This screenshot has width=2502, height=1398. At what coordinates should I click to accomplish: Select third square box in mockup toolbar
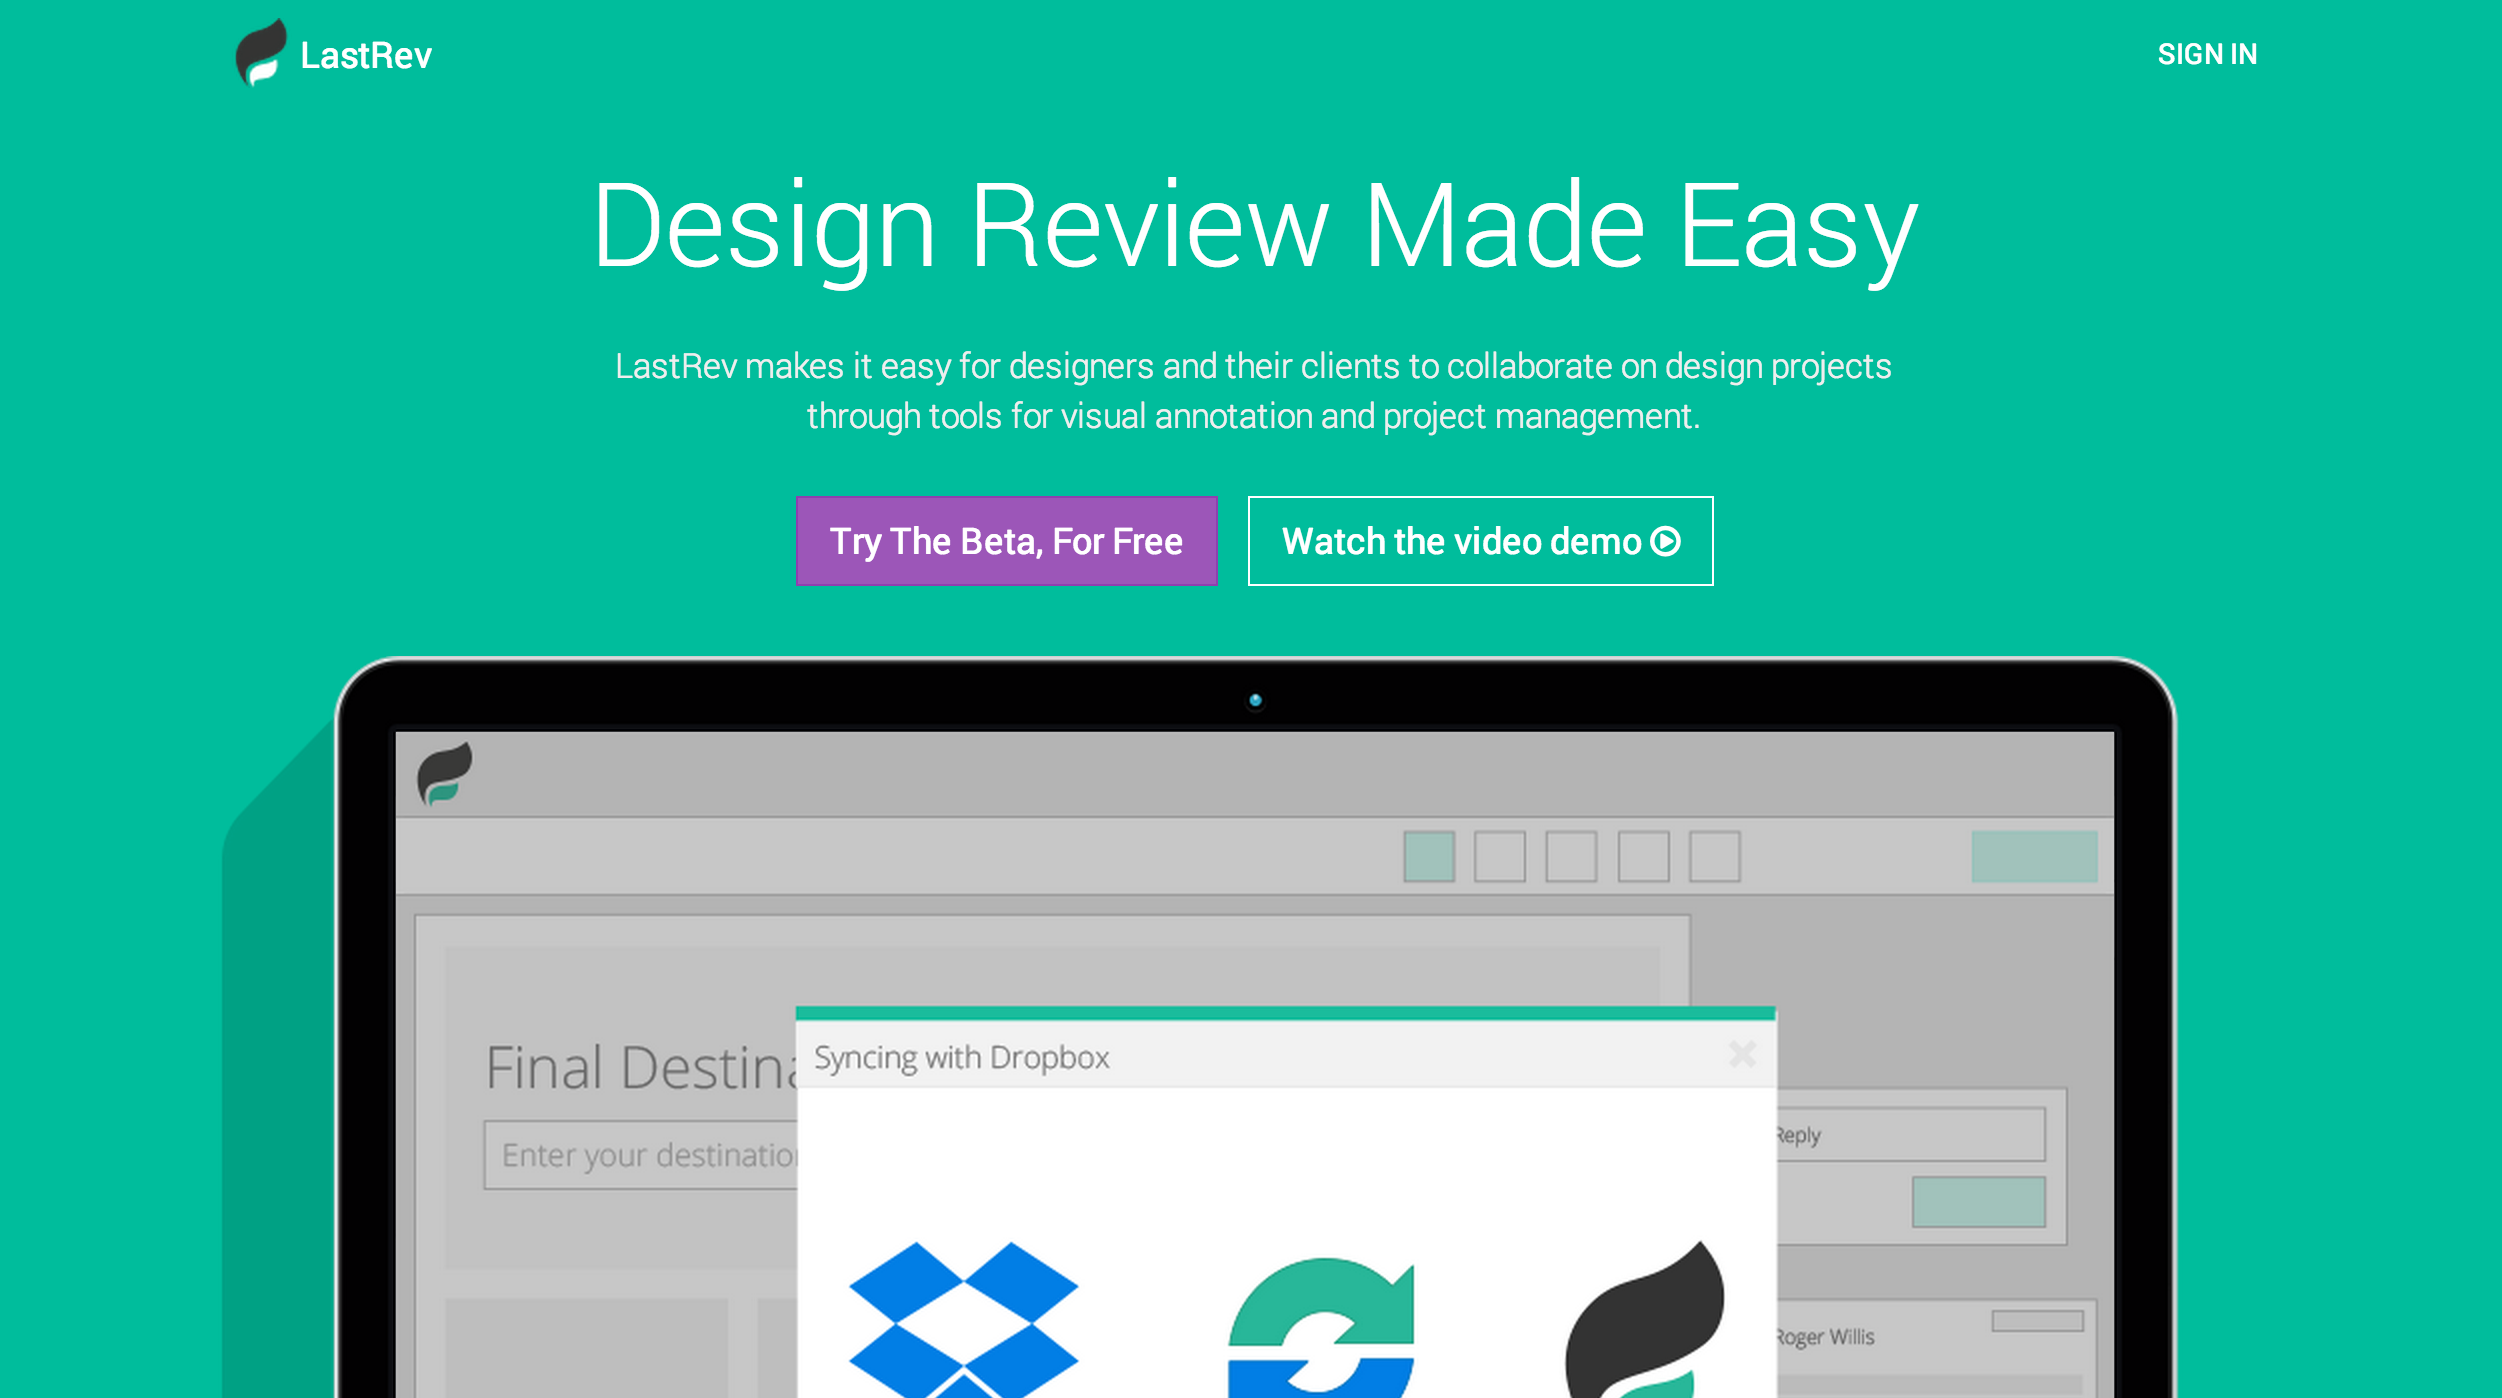(x=1570, y=856)
